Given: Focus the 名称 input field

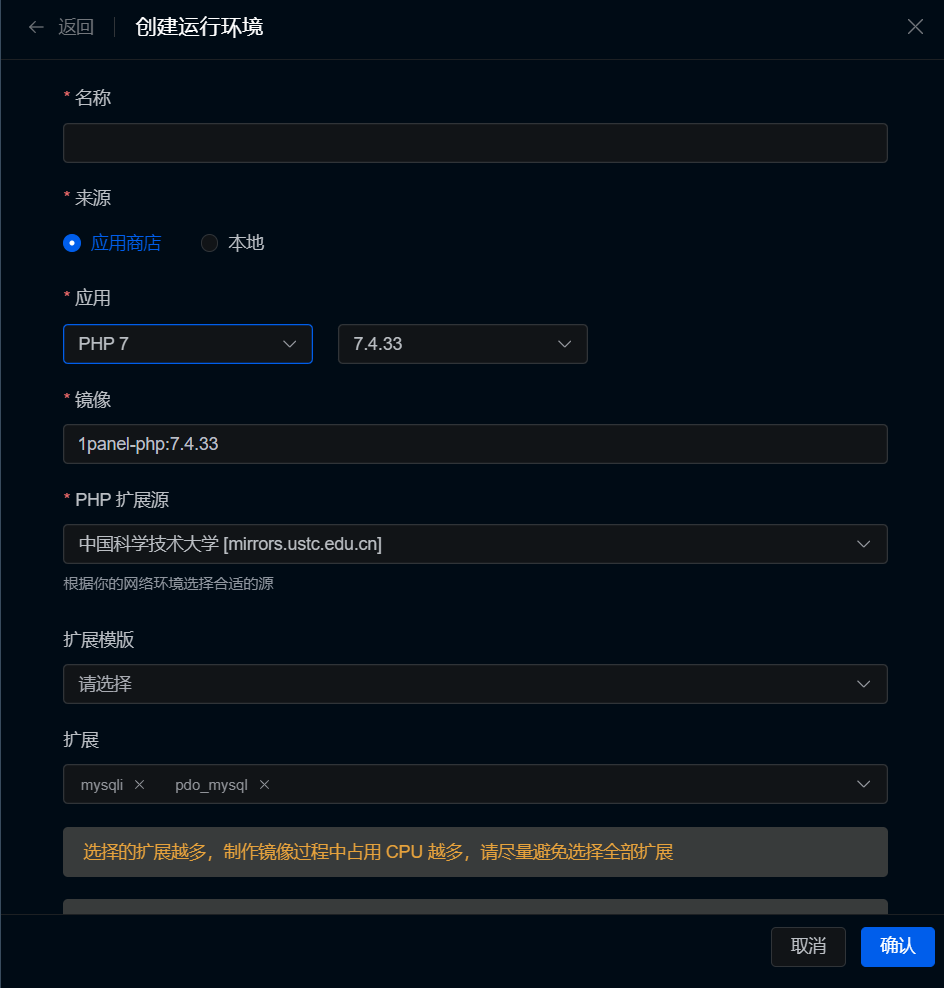Looking at the screenshot, I should [x=475, y=143].
